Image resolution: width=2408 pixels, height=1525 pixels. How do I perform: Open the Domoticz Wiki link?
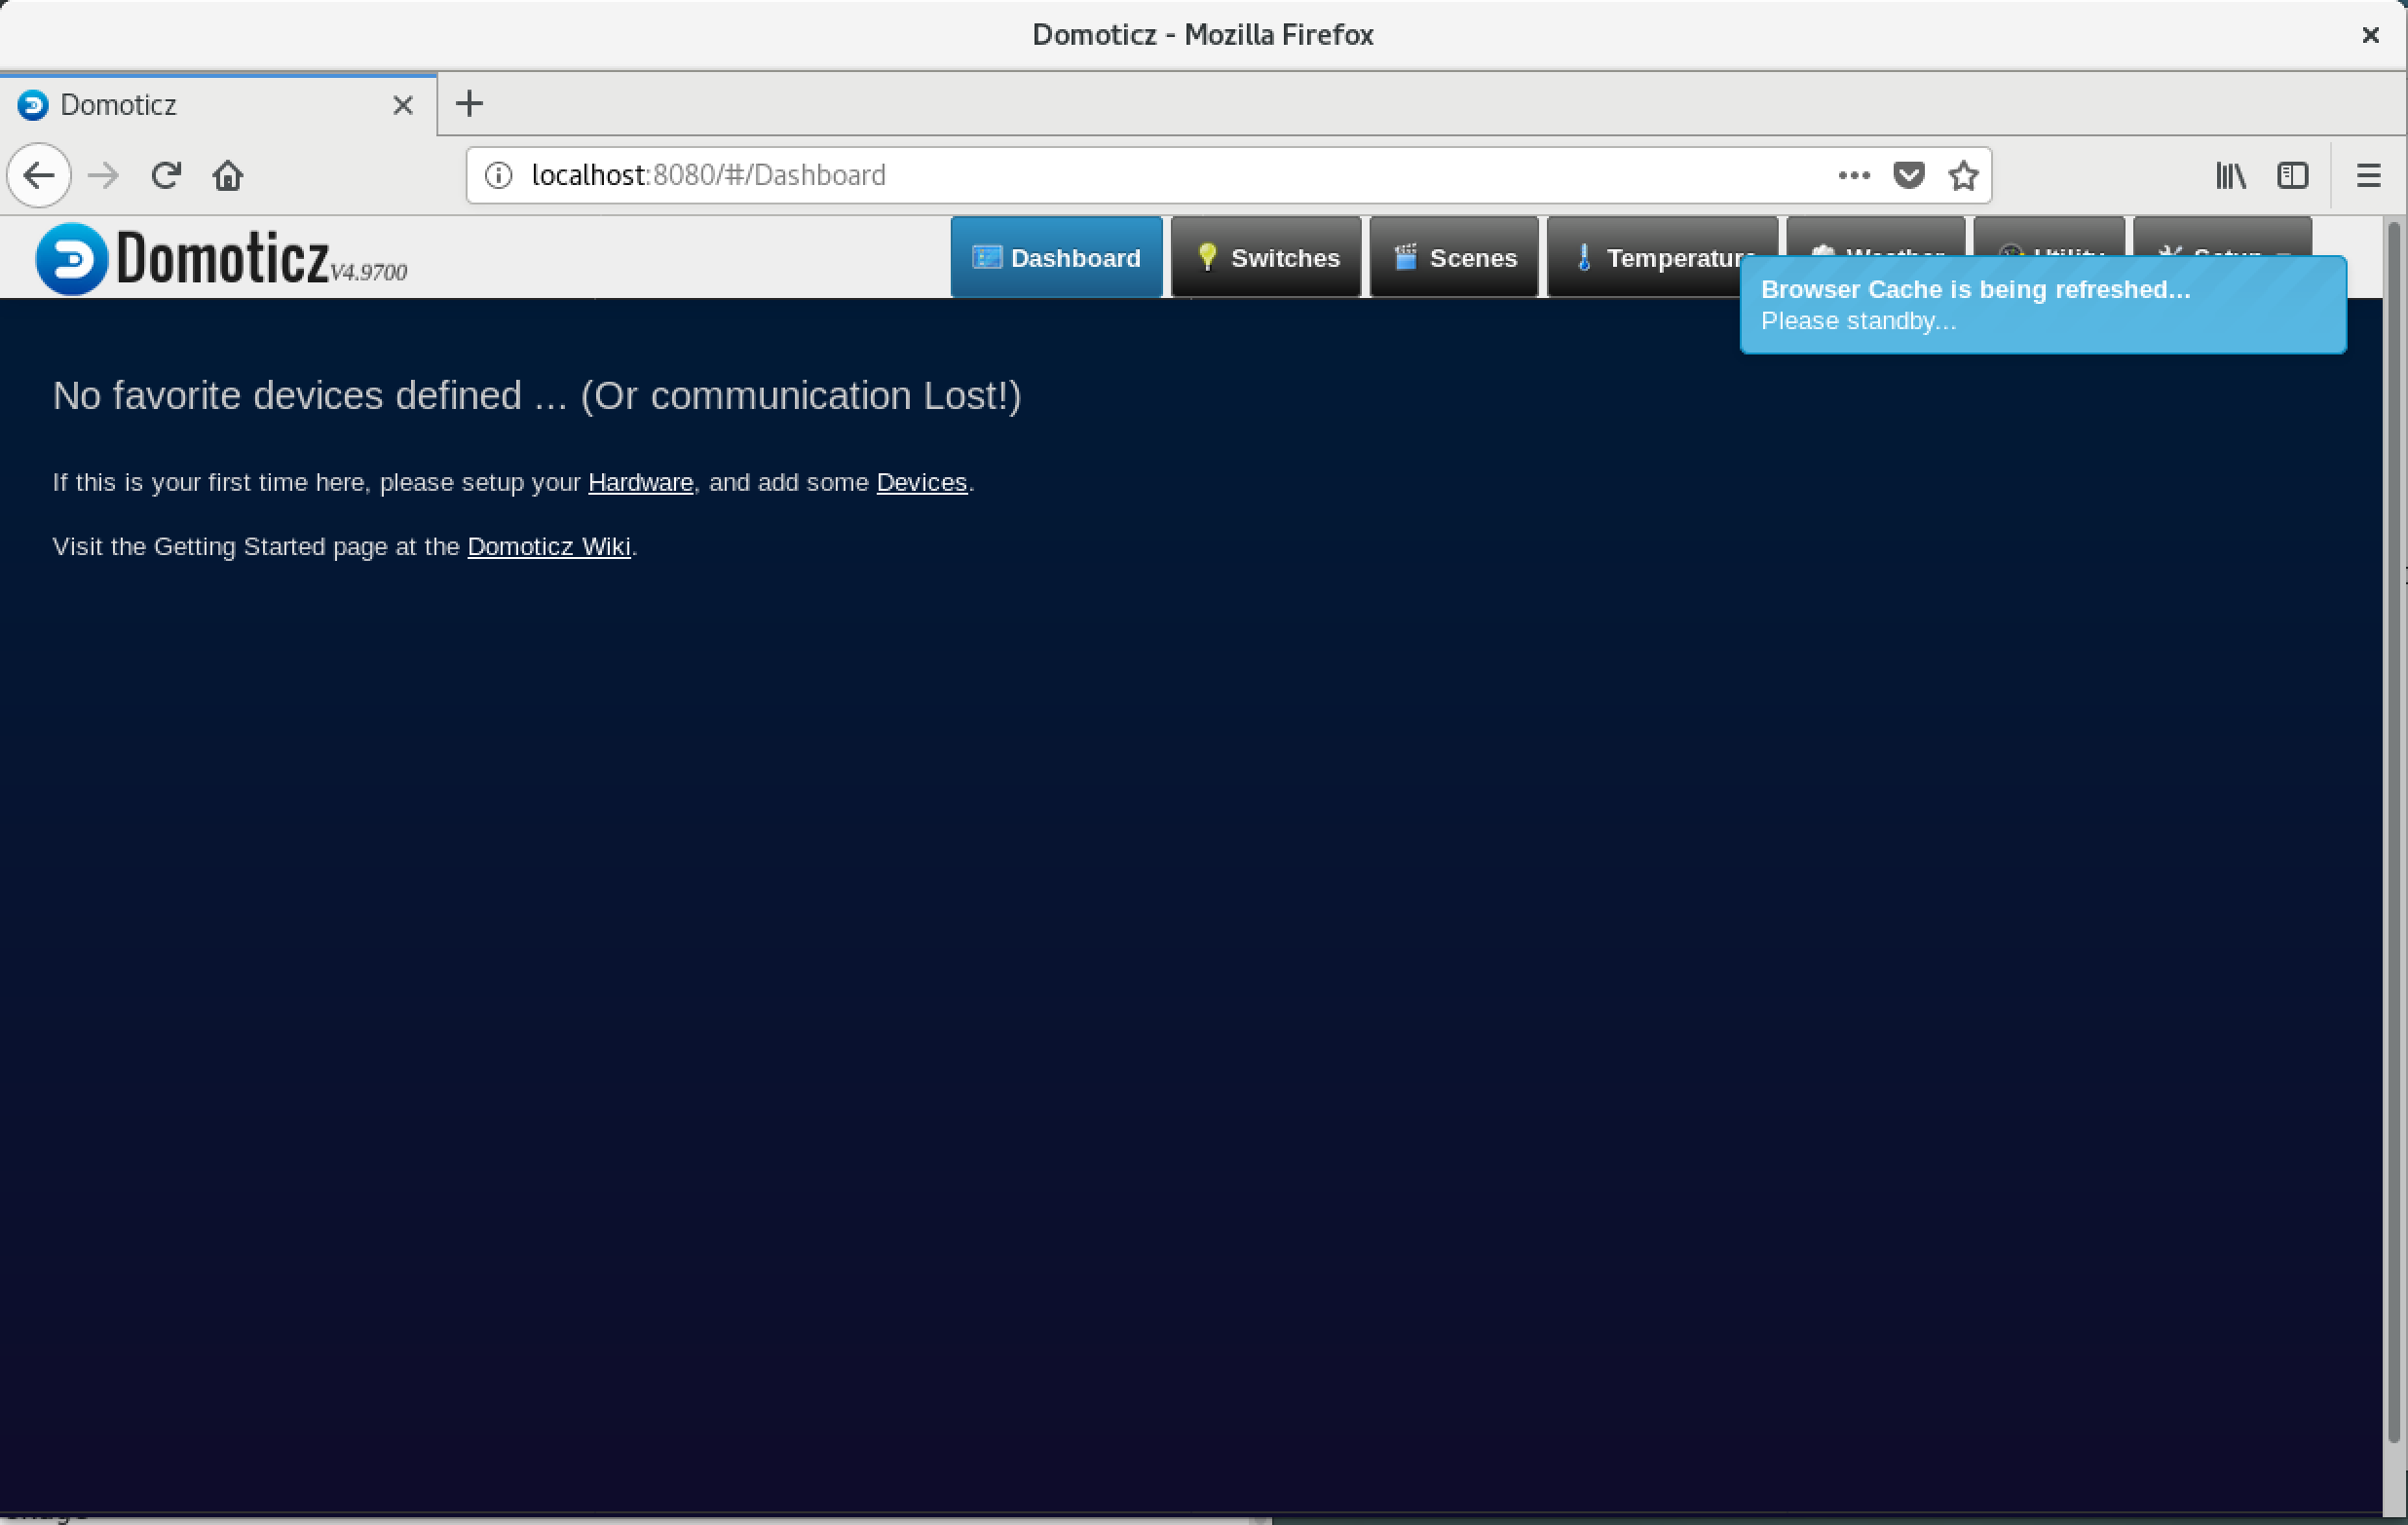click(549, 547)
